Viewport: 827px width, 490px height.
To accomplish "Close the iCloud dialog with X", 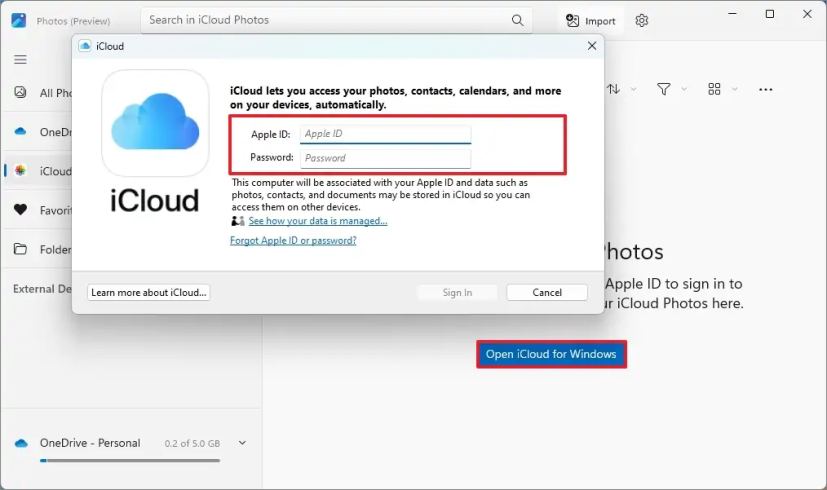I will coord(592,46).
